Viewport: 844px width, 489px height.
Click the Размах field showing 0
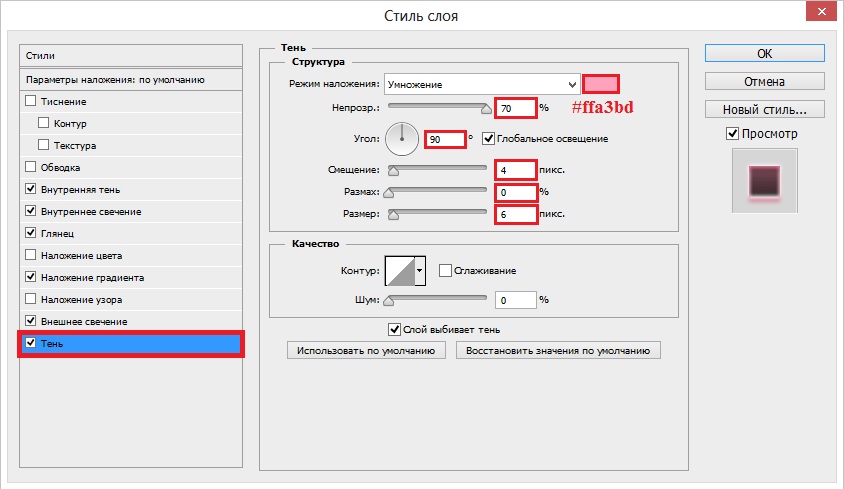(x=516, y=192)
